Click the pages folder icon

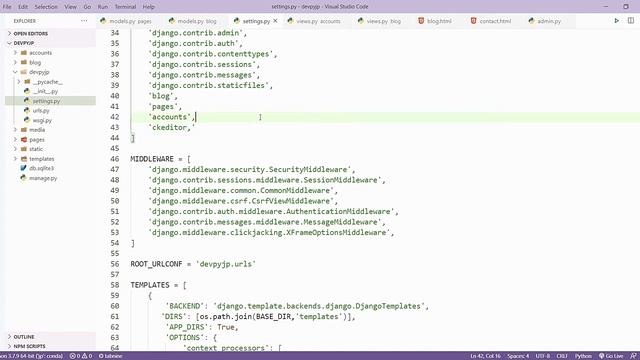coord(24,140)
